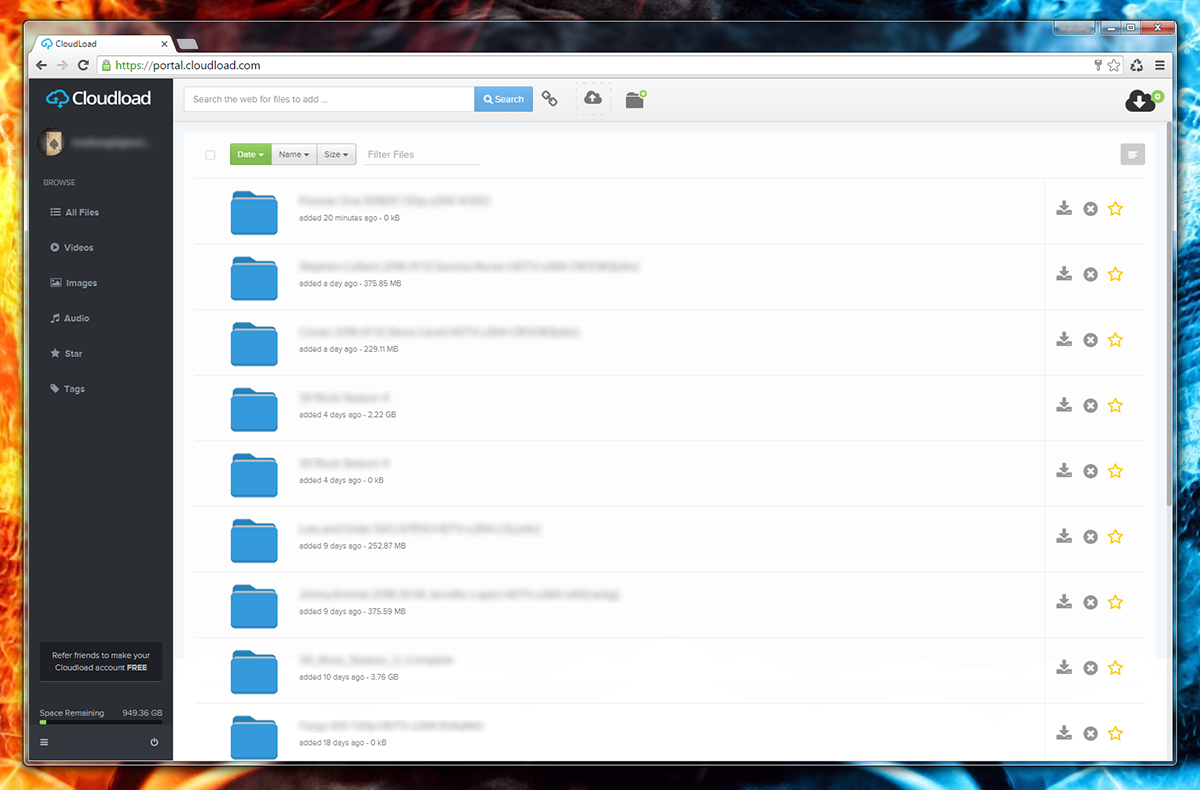The width and height of the screenshot is (1200, 790).
Task: Favorite the last folder using its star
Action: (1115, 733)
